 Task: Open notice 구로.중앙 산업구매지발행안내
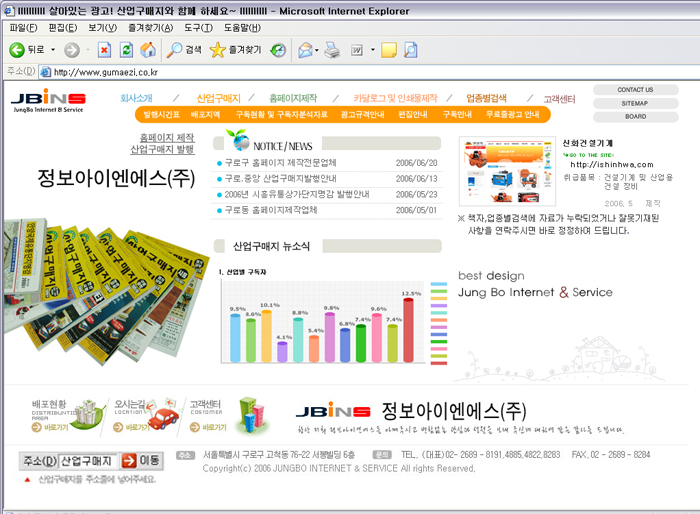(280, 179)
